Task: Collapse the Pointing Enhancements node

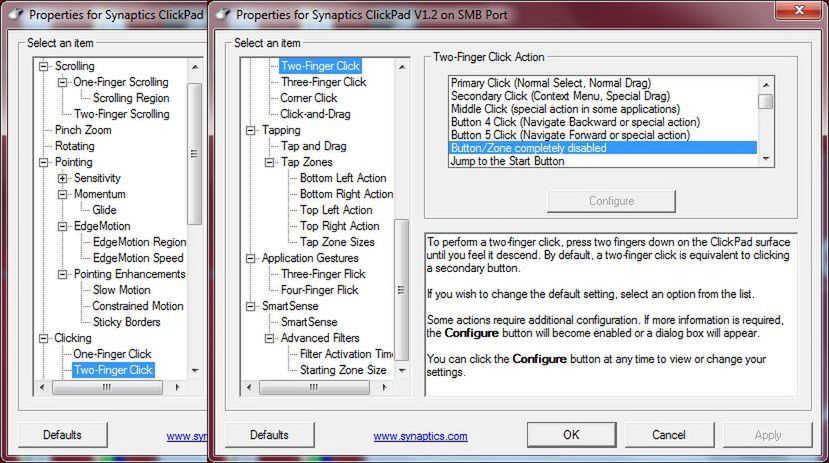Action: coord(62,274)
